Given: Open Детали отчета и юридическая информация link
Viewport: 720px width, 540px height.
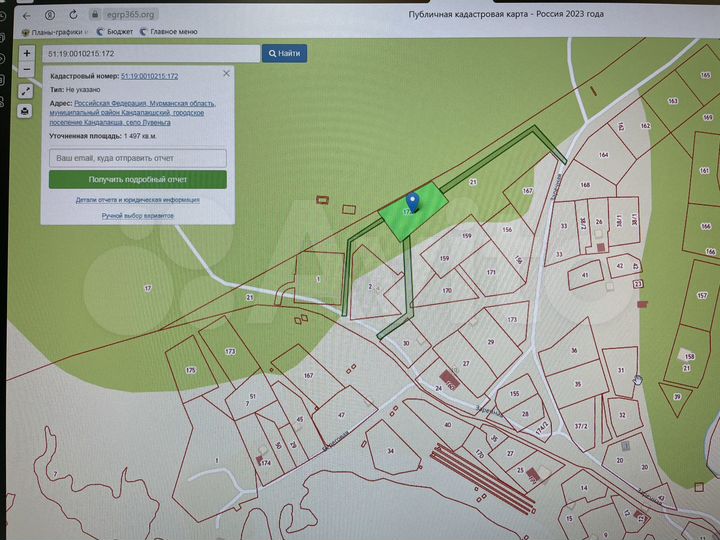Looking at the screenshot, I should coord(137,200).
